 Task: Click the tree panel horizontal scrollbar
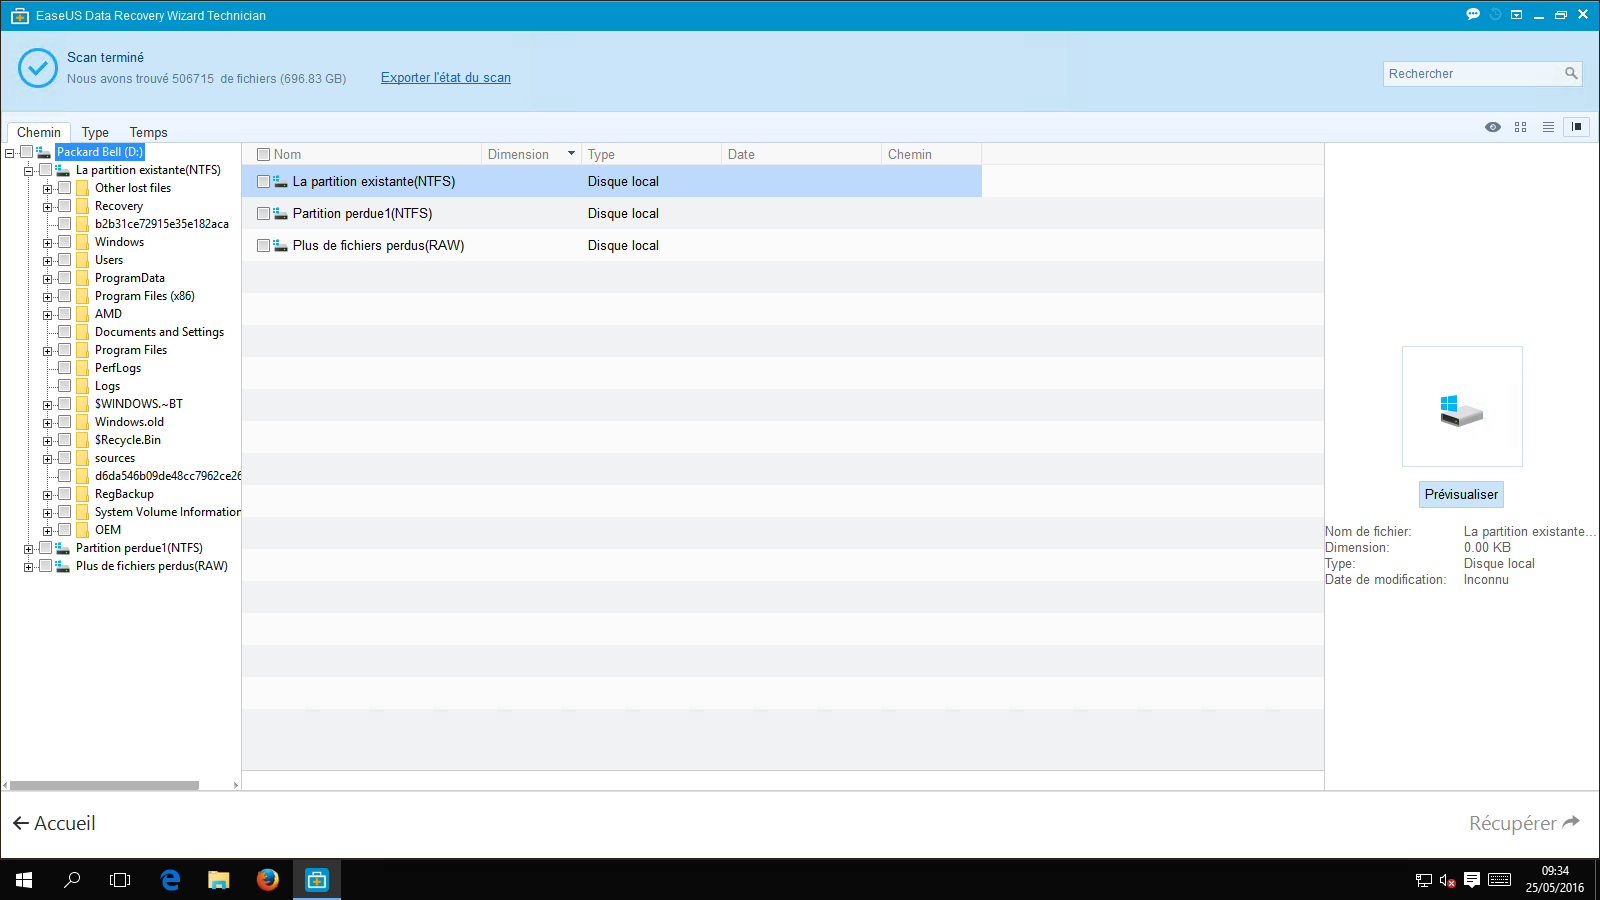click(x=104, y=785)
